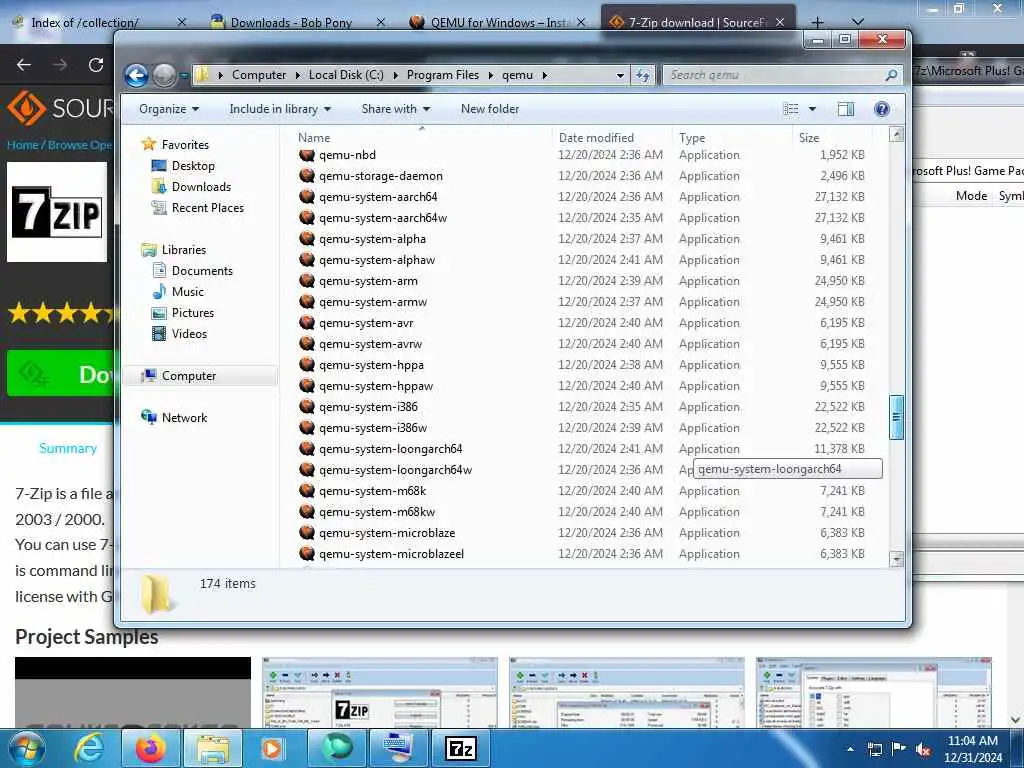This screenshot has height=768, width=1024.
Task: Expand the address bar history dropdown
Action: point(620,76)
